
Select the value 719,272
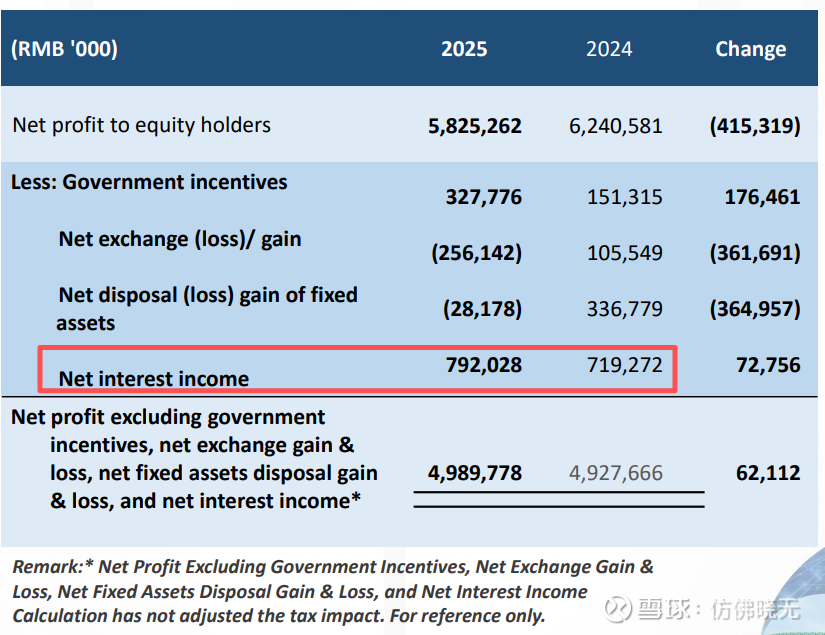pos(625,365)
